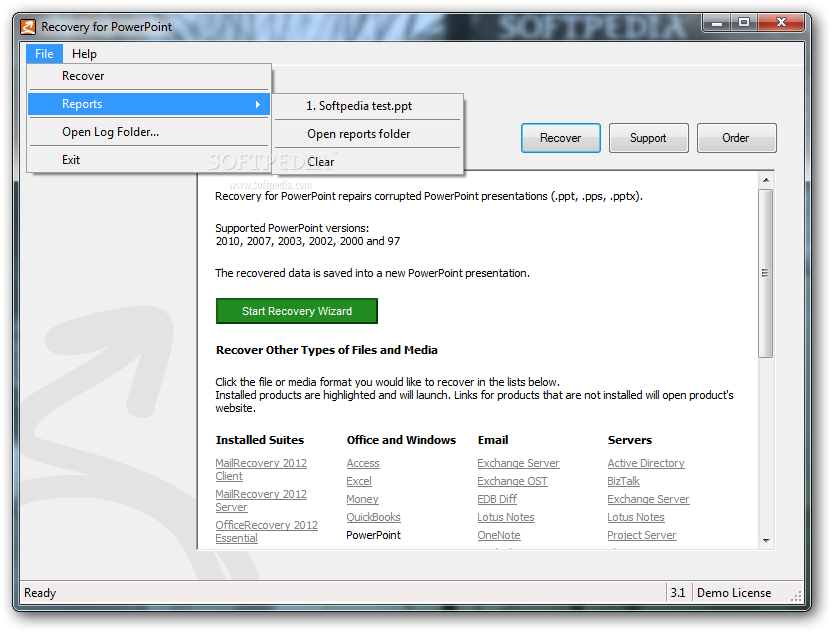Select Clear in the Reports submenu
832x632 pixels.
tap(367, 162)
